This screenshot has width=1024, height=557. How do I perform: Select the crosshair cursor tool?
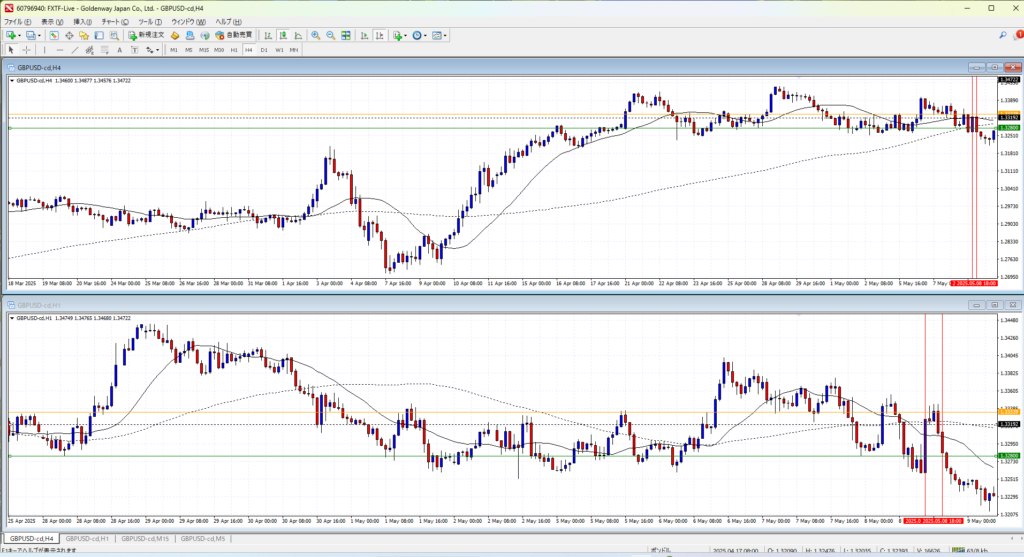(x=27, y=49)
